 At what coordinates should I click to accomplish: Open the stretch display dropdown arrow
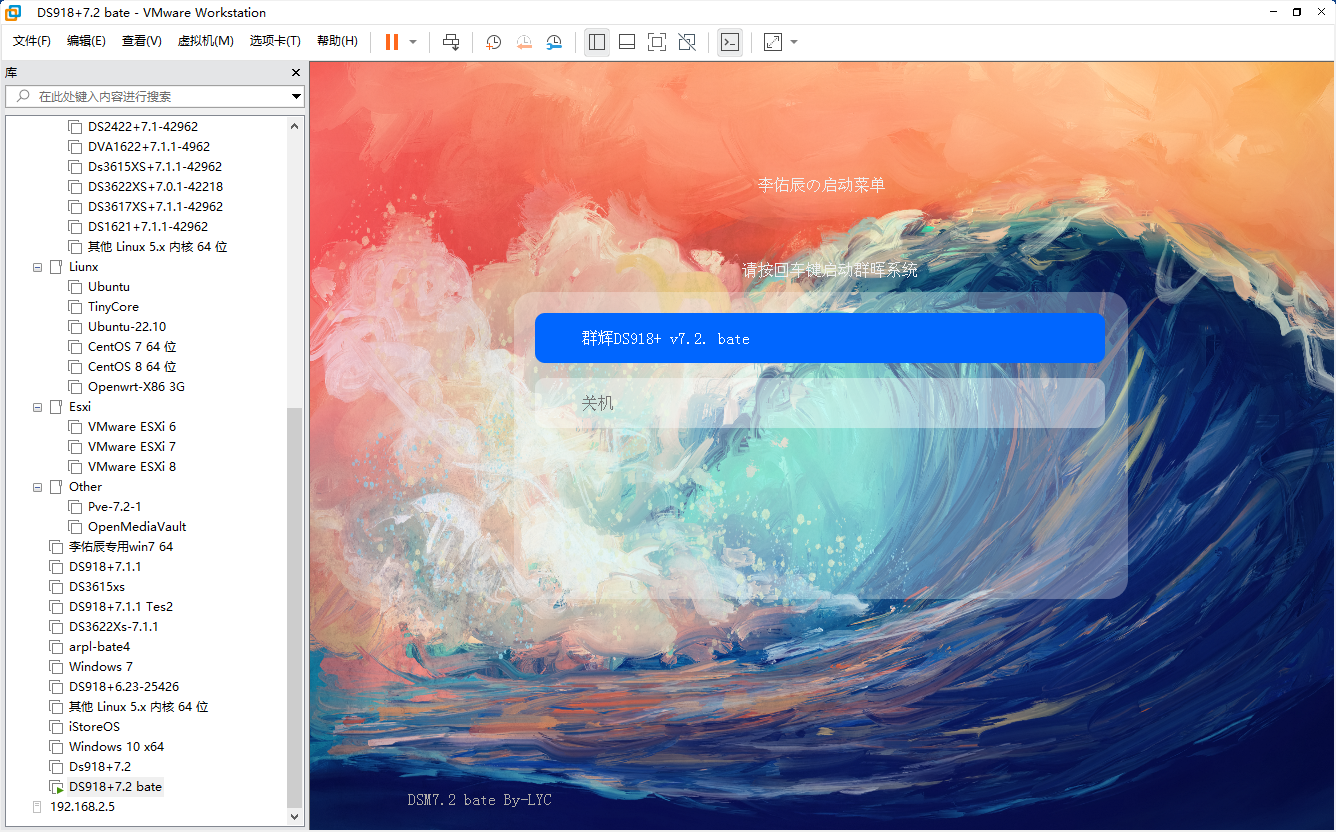coord(794,42)
